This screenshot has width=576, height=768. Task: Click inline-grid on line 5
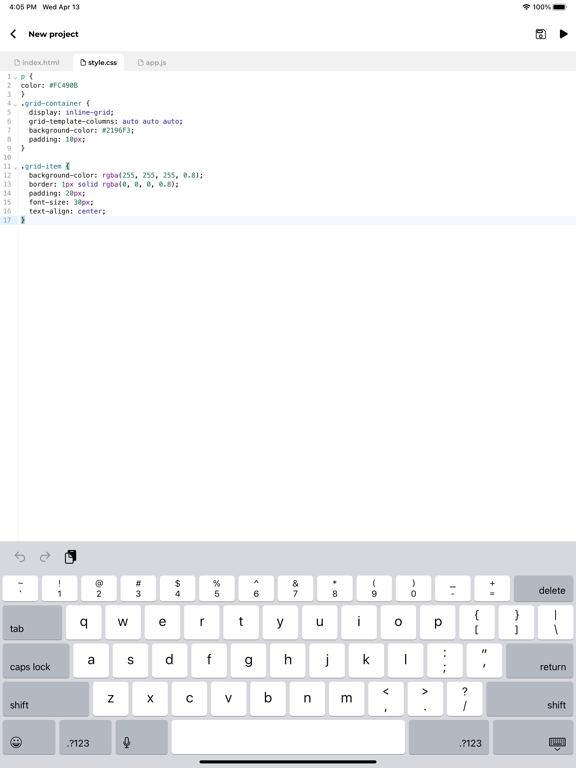click(x=88, y=112)
